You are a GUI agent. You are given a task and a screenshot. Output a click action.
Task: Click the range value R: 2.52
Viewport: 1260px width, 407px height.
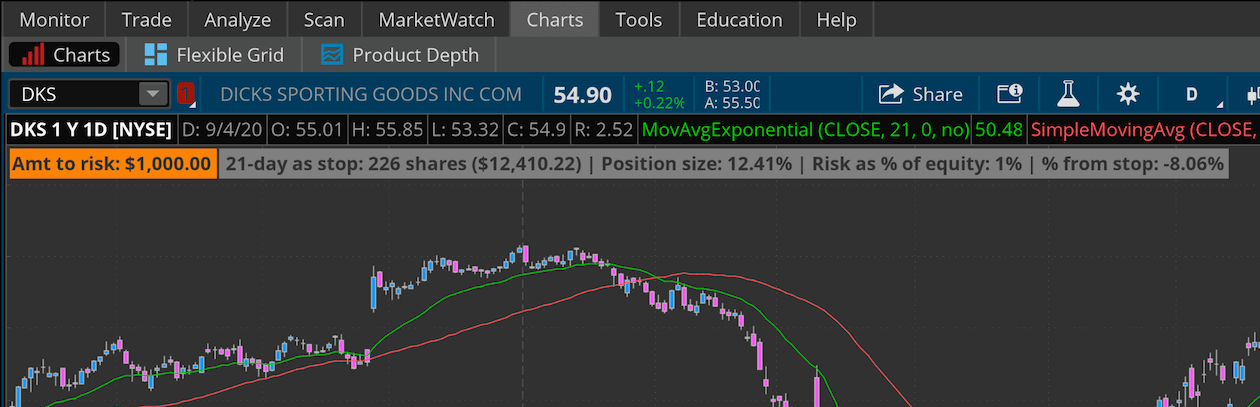[606, 129]
